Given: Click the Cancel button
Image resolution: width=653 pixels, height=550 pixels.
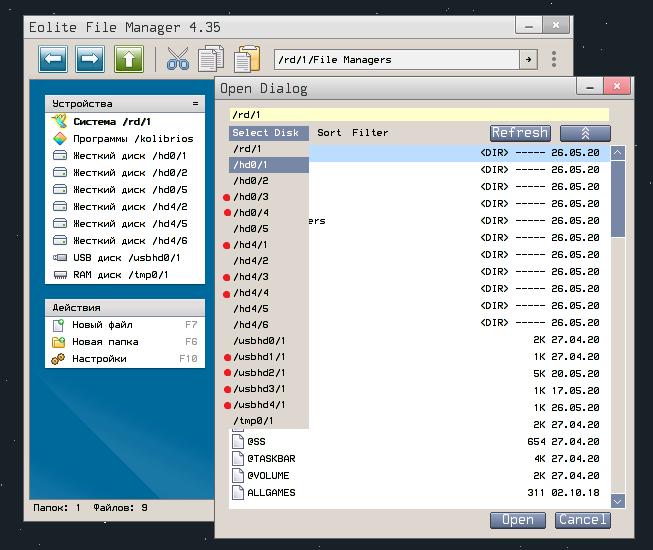Looking at the screenshot, I should coord(582,520).
